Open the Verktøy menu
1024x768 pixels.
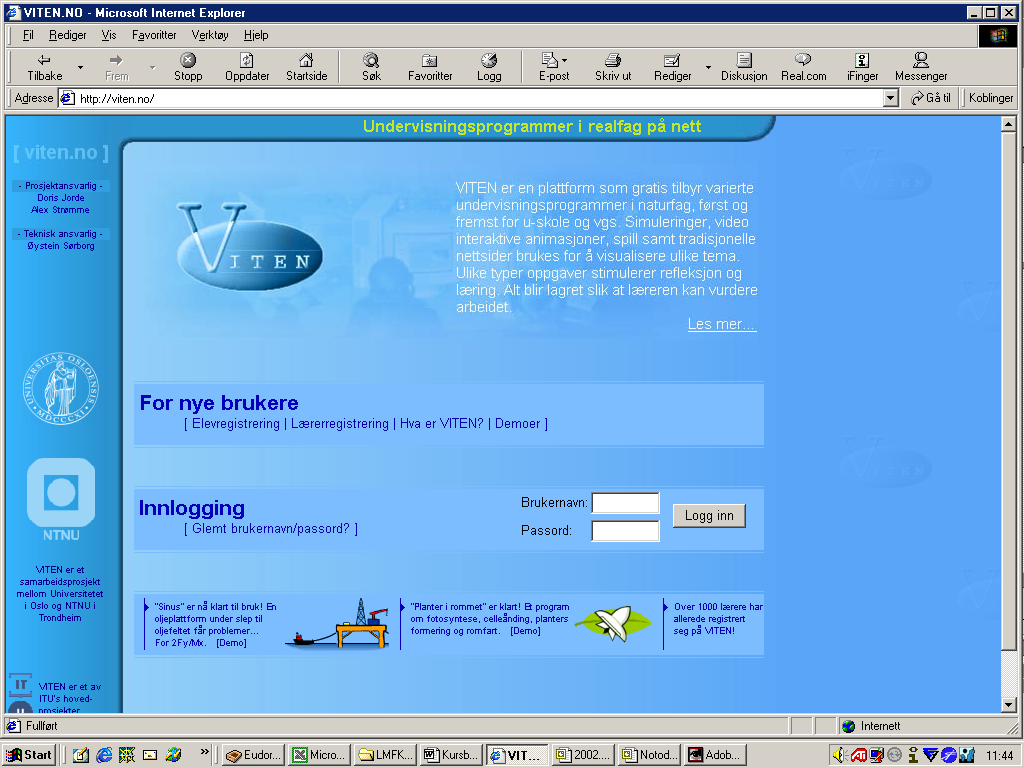[210, 35]
